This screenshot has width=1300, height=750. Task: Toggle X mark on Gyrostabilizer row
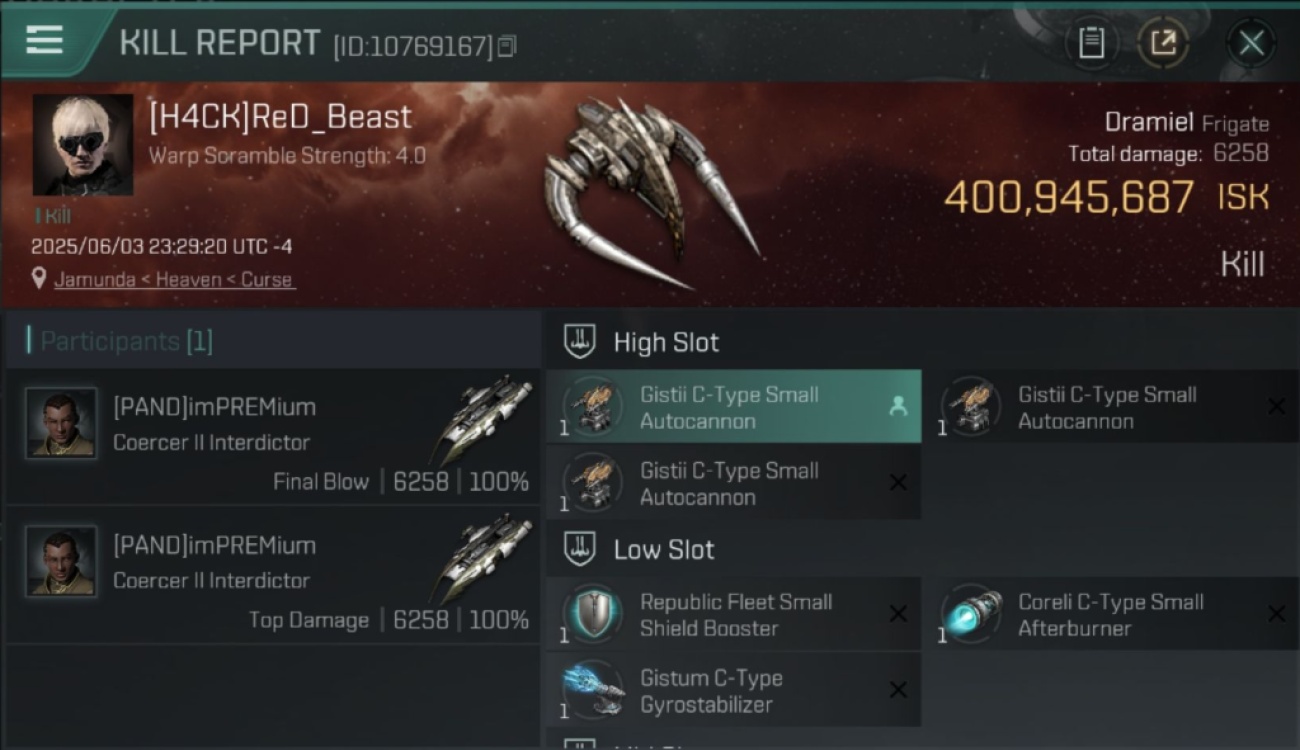(x=898, y=690)
